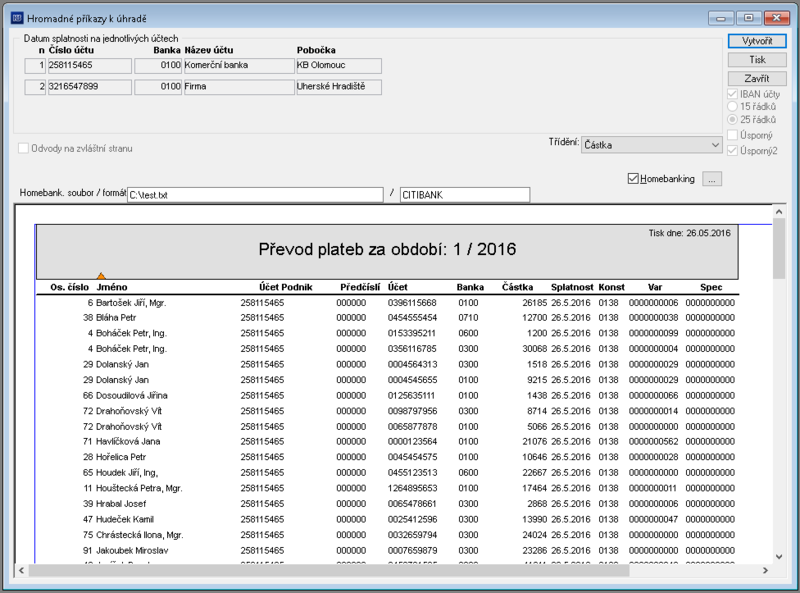Open the Třídění dropdown showing Částka
Screen dimensions: 800x593
click(652, 145)
